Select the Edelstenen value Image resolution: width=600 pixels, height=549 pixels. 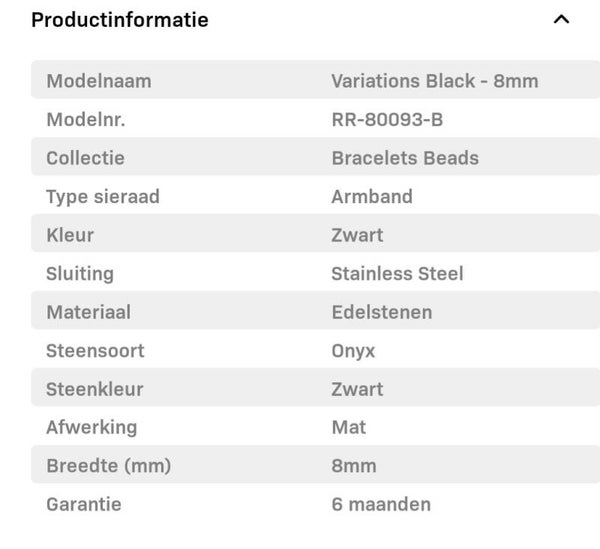tap(382, 312)
